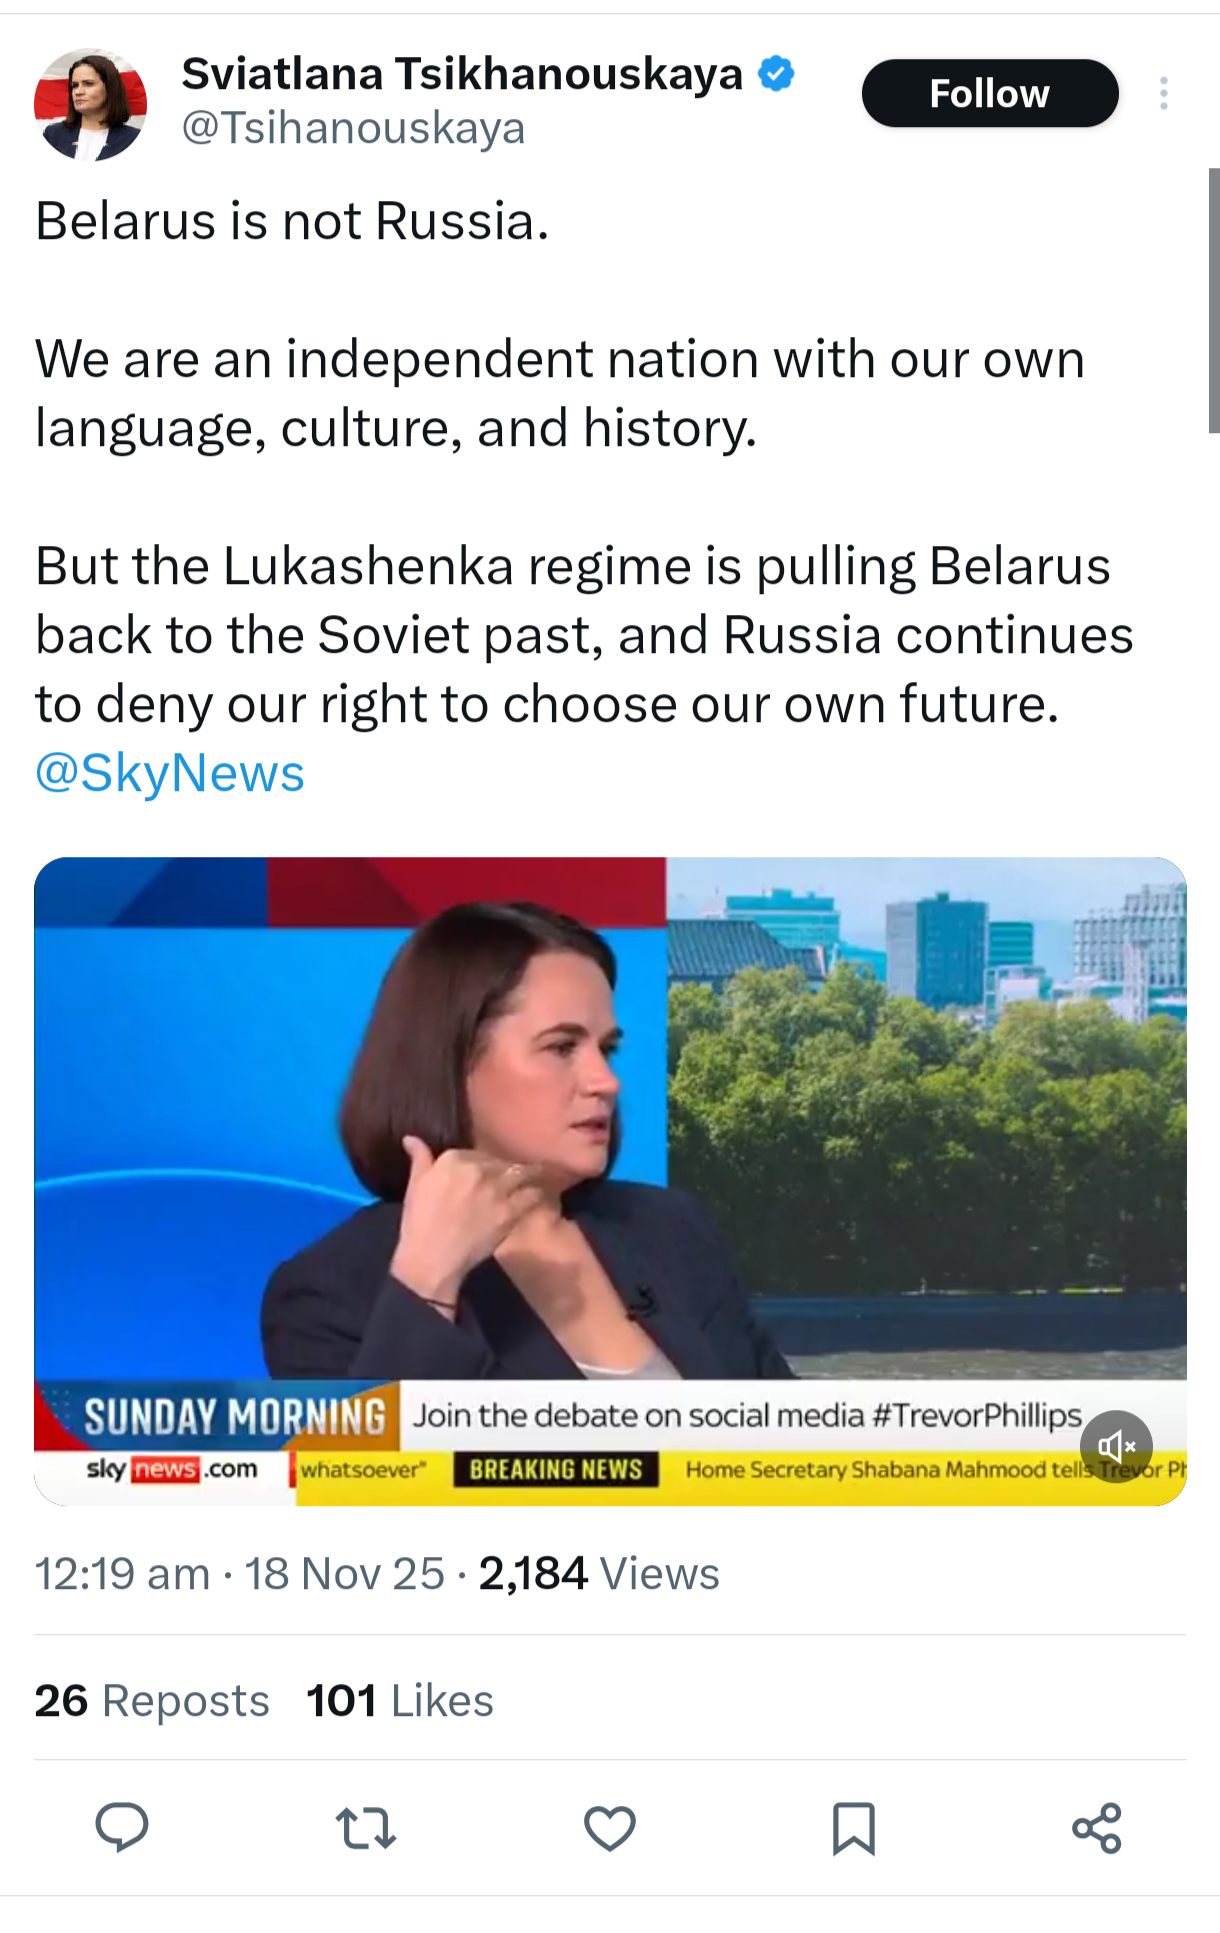Image resolution: width=1220 pixels, height=1933 pixels.
Task: Click the 18 Nov 25 date
Action: pos(345,1574)
